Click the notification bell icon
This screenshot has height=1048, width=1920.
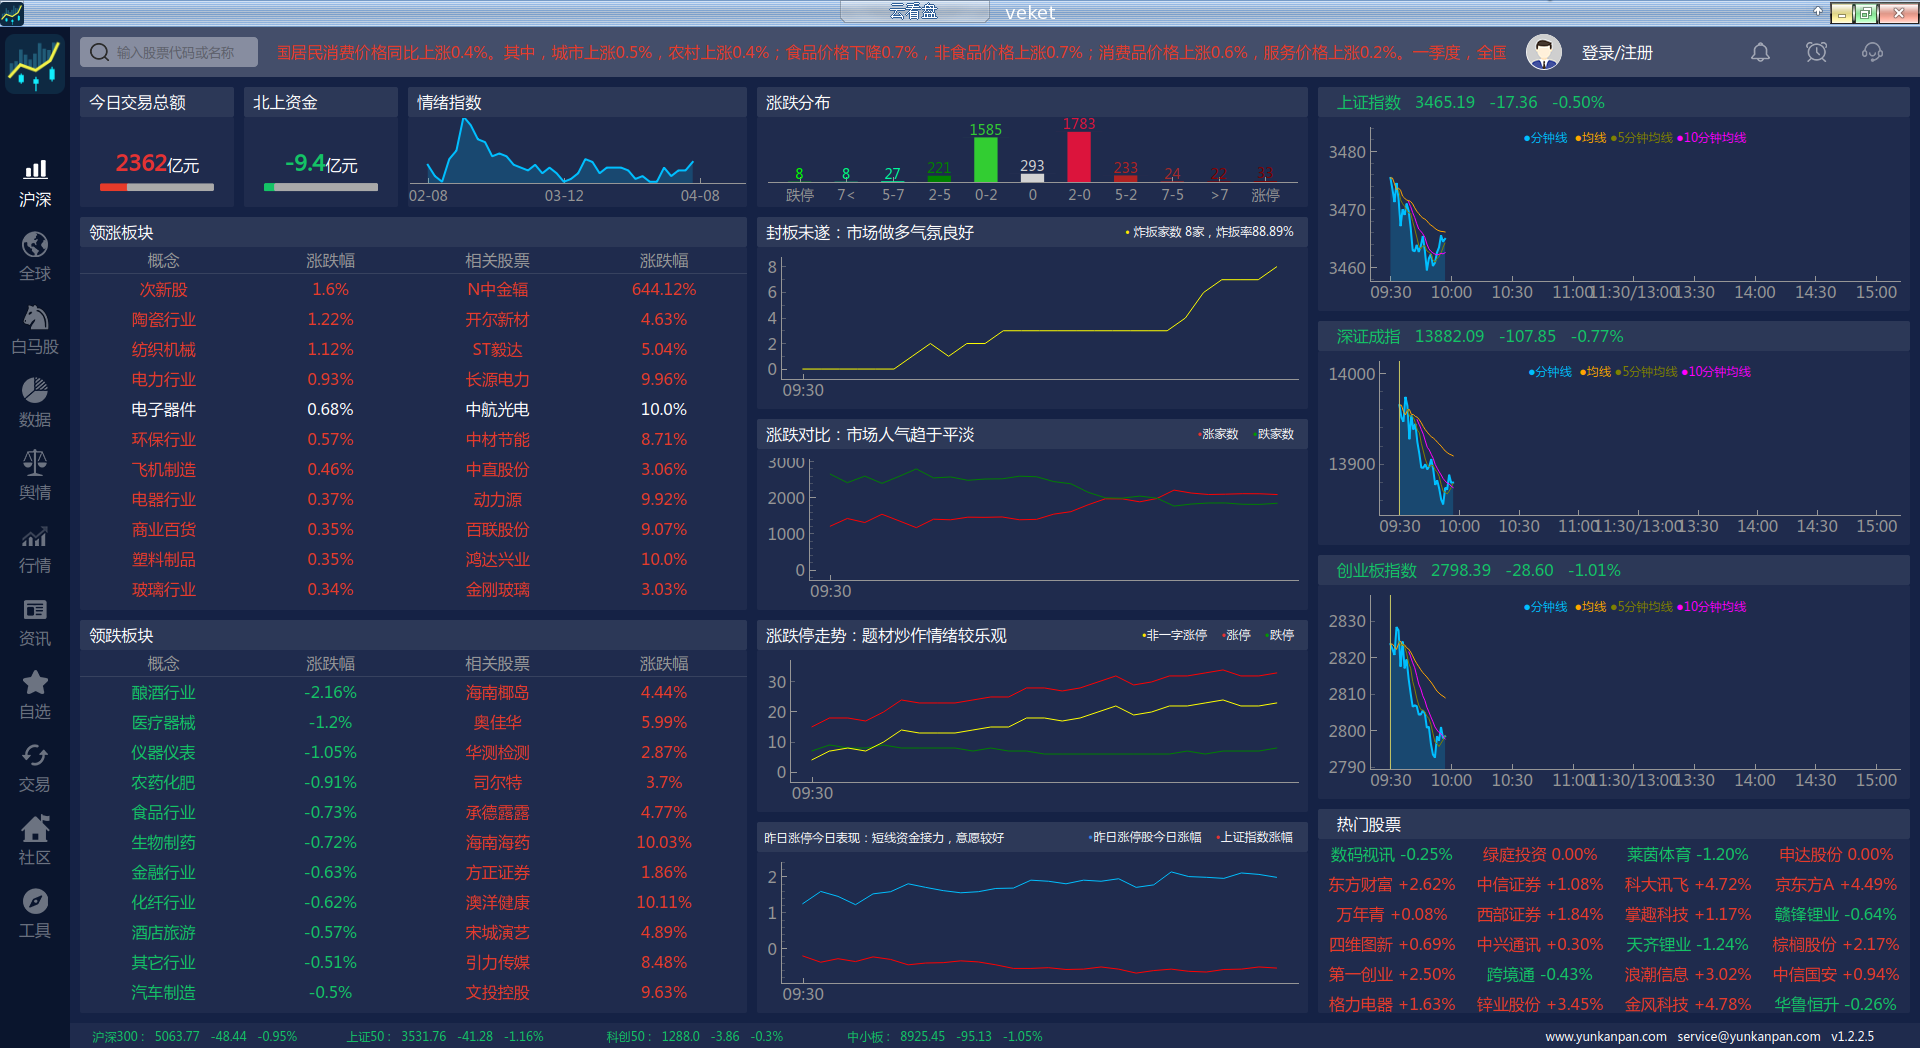(x=1760, y=52)
